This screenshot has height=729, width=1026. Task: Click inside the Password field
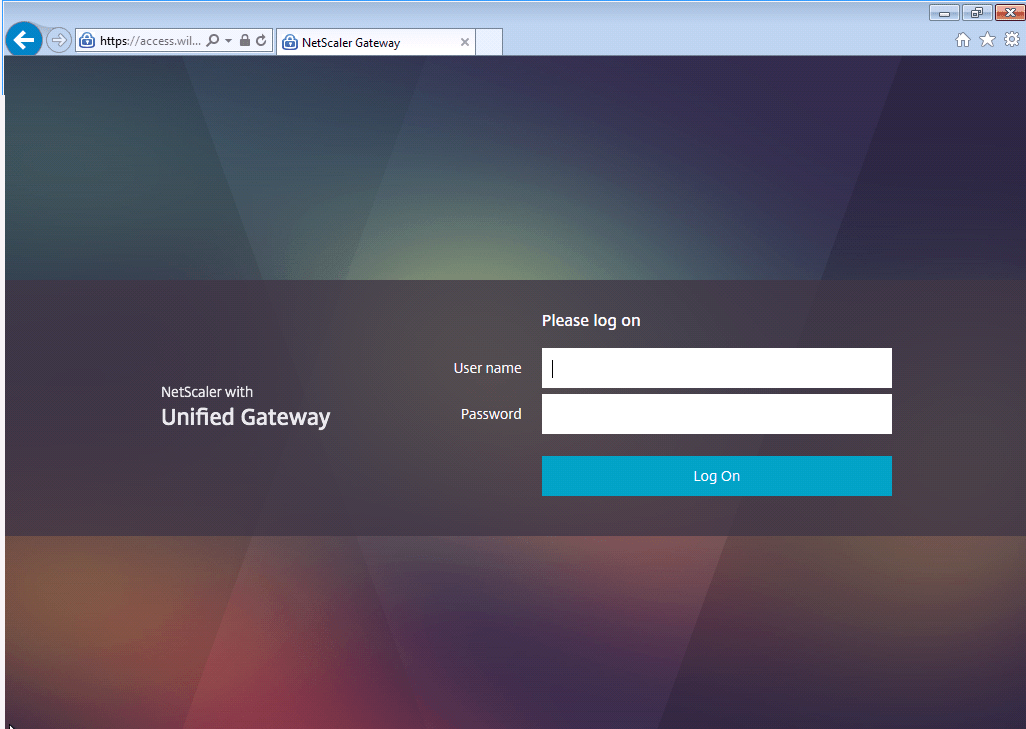pos(716,414)
